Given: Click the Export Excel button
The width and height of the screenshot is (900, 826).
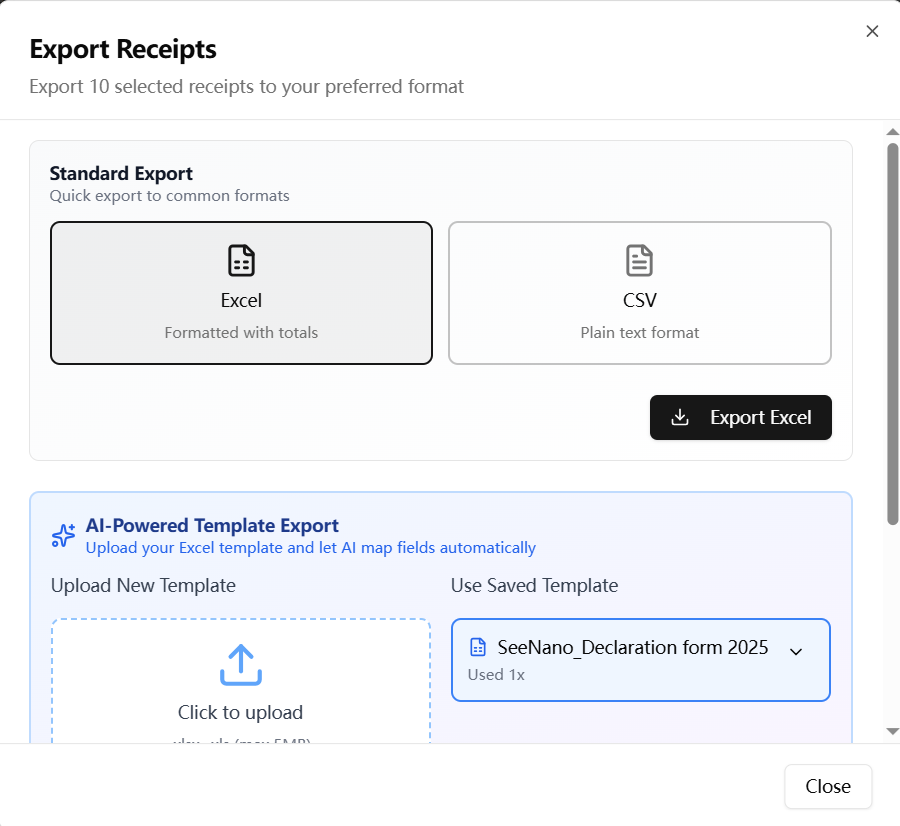Looking at the screenshot, I should (740, 418).
